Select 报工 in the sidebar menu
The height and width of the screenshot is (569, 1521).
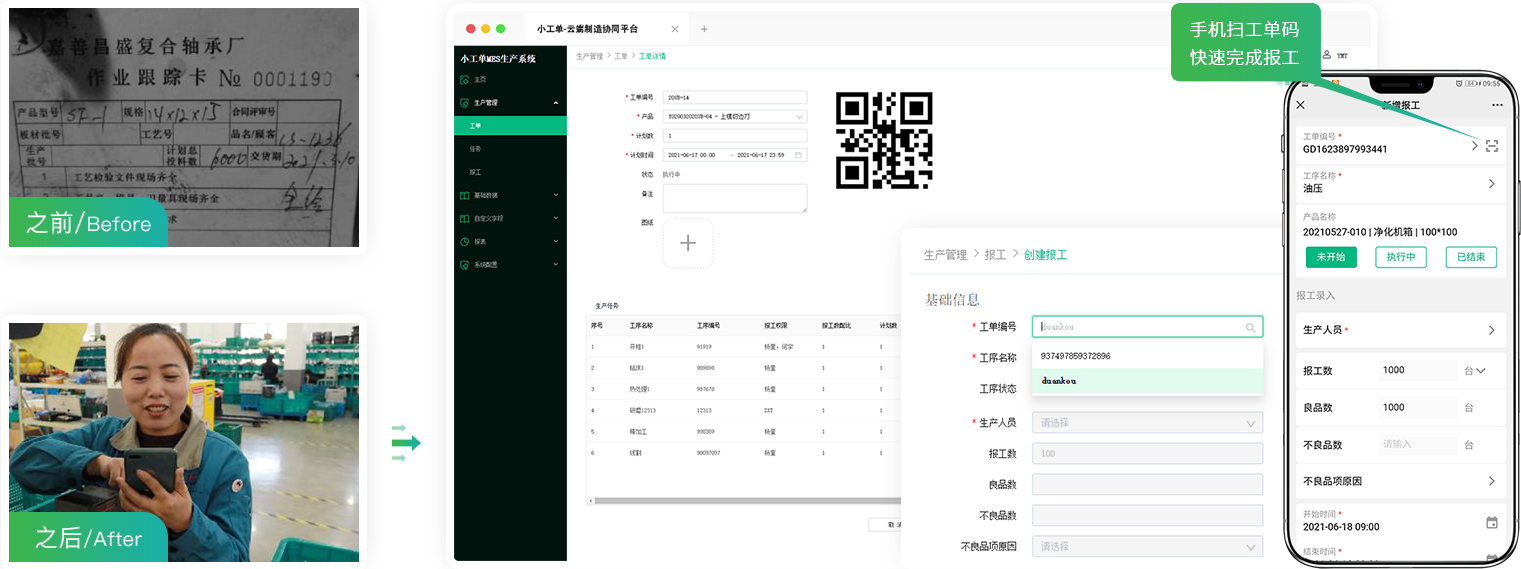[x=476, y=172]
